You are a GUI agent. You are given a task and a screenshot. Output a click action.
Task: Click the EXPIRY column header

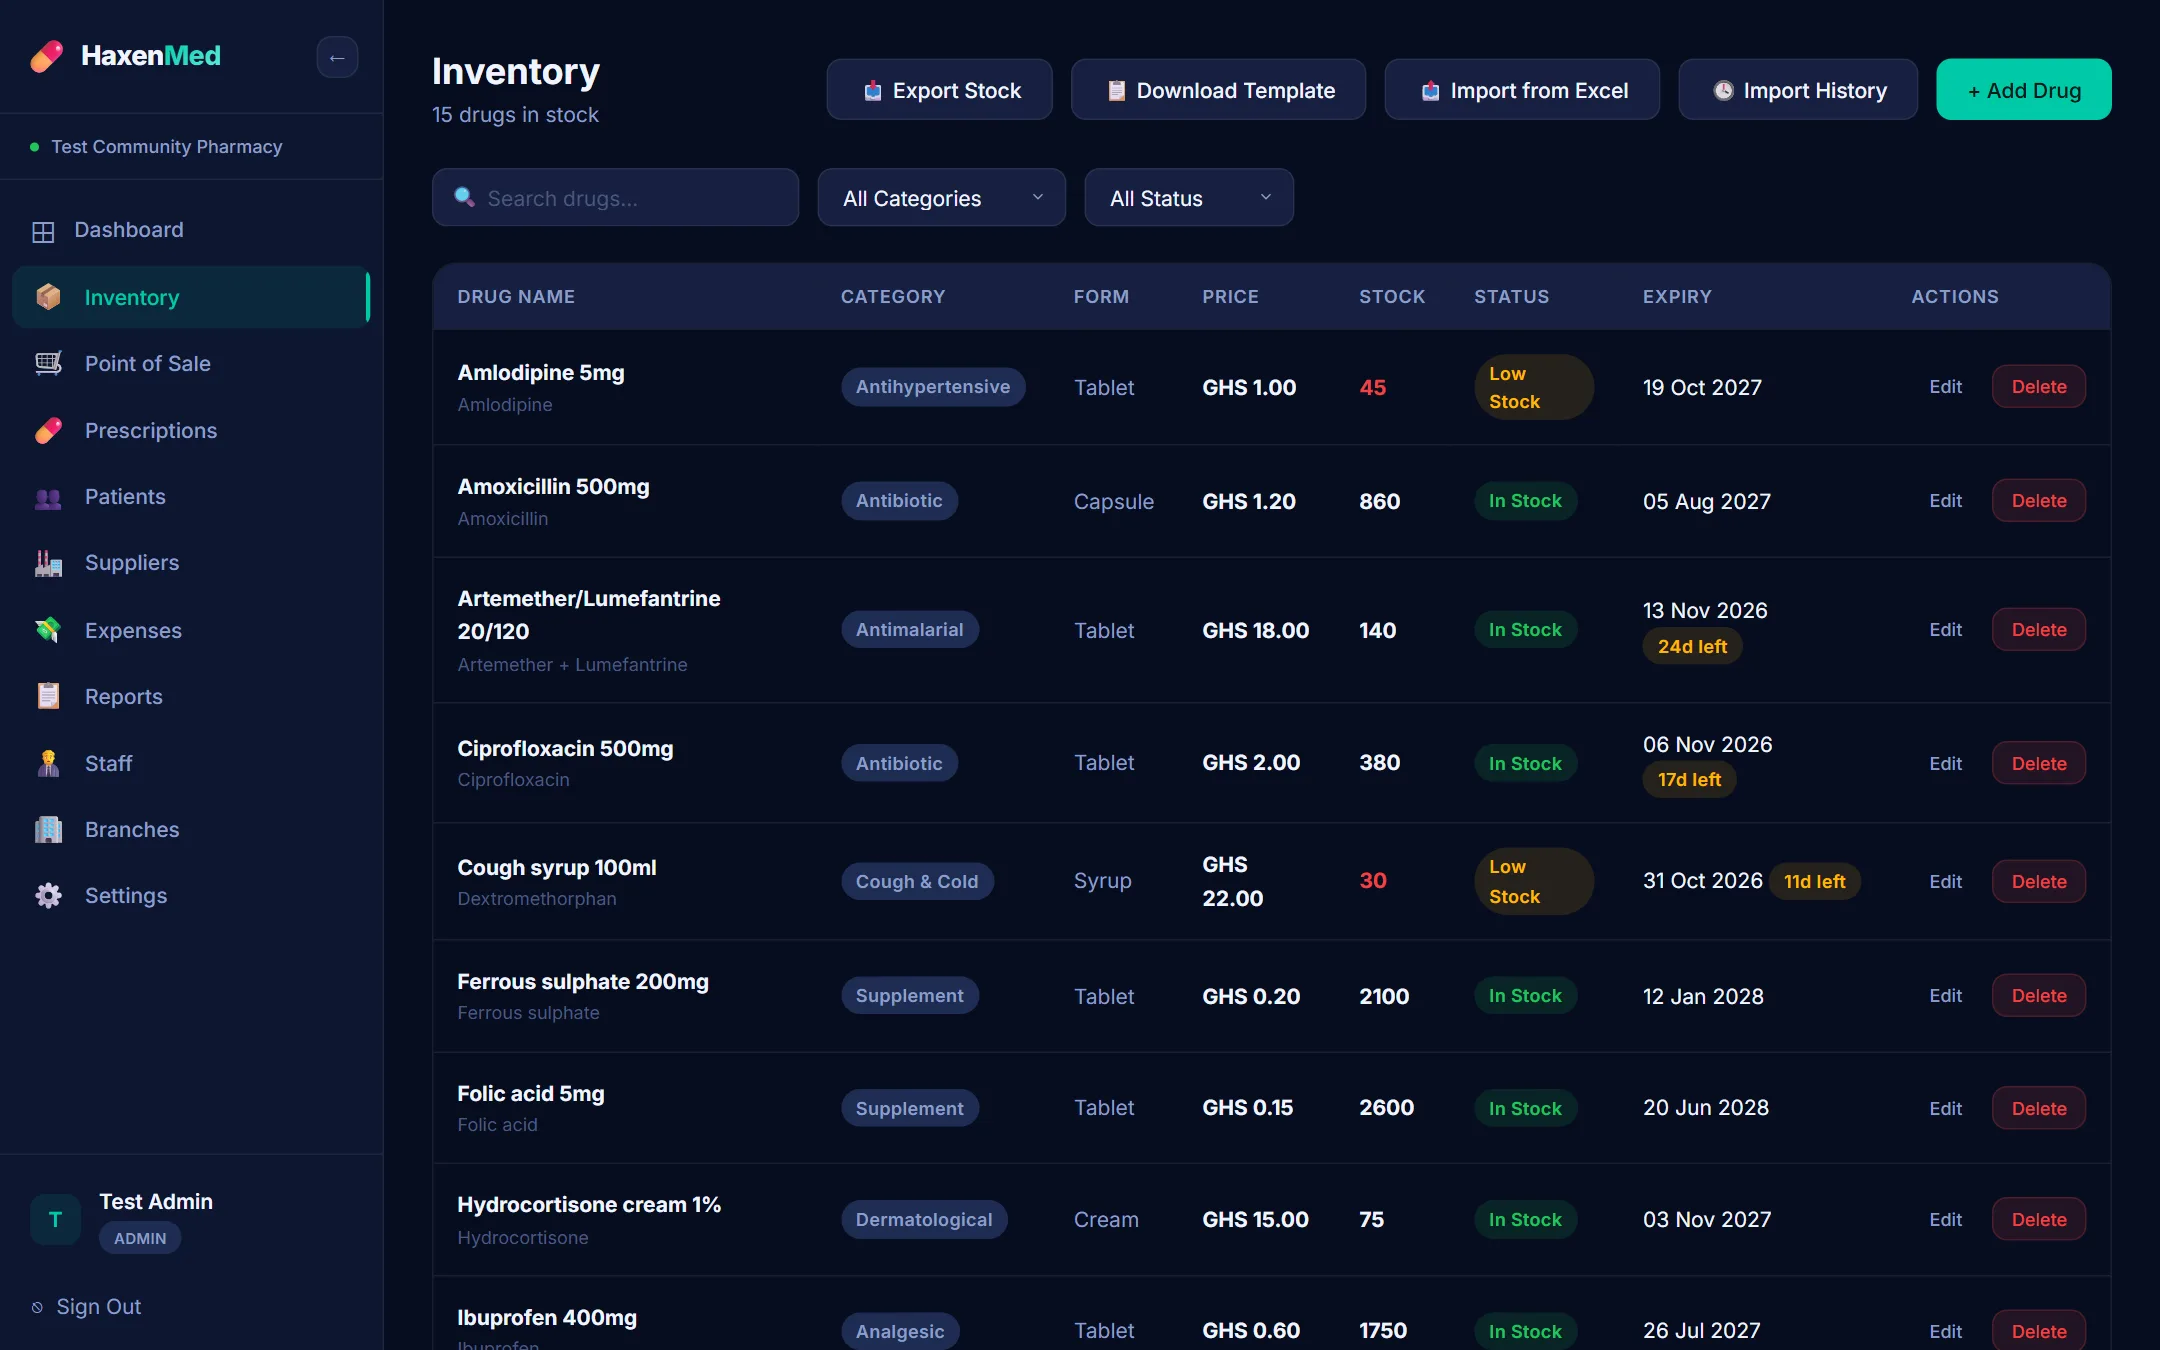(1677, 297)
